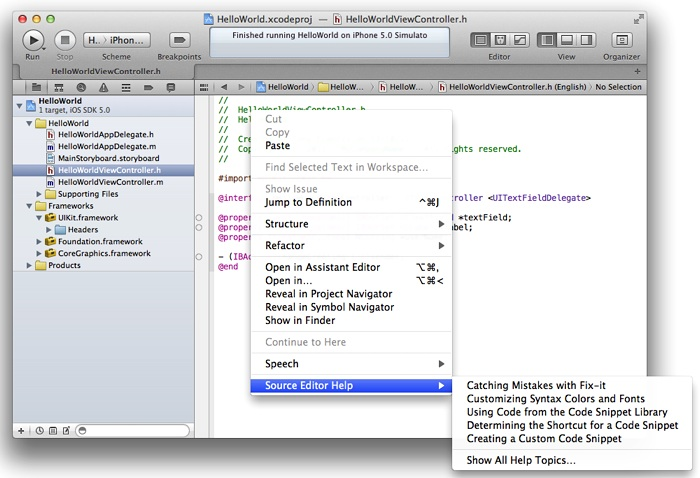Viewport: 700px width, 478px height.
Task: Open the Structure submenu
Action: 351,224
